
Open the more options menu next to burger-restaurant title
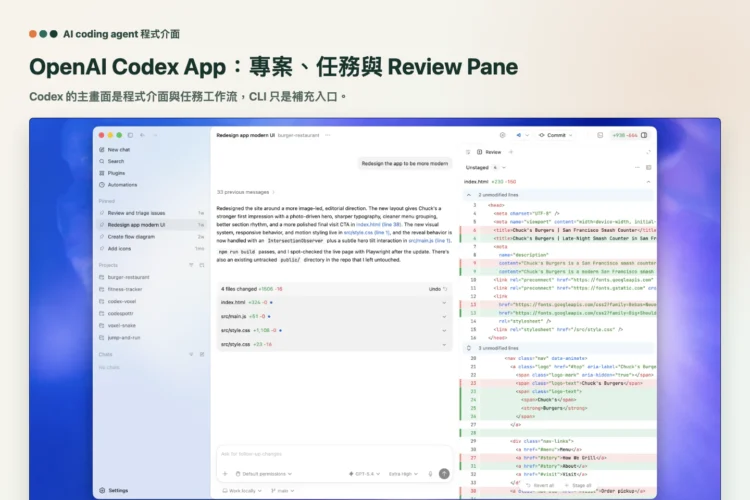(328, 135)
